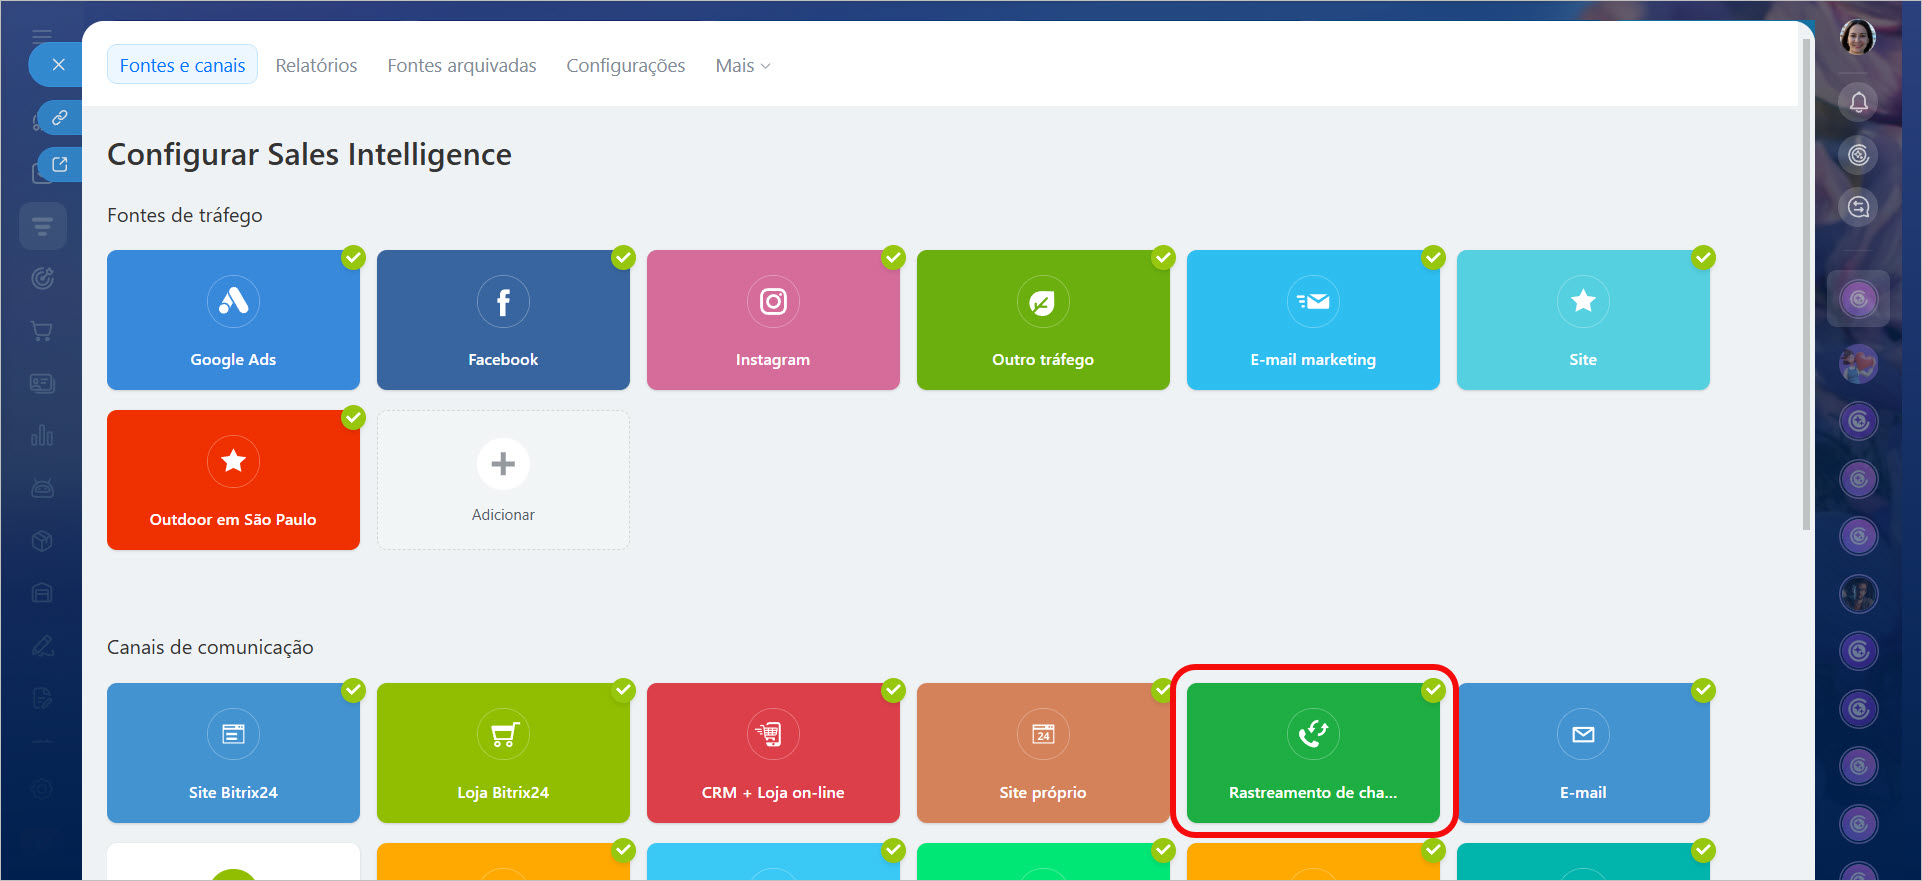Screen dimensions: 1922x881
Task: Open the Google Ads traffic source tile
Action: click(233, 320)
